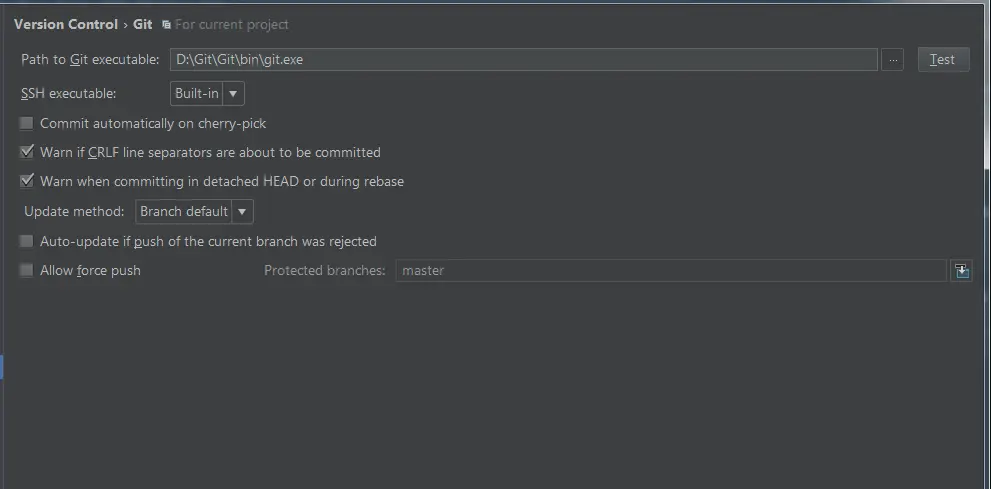Click the Protected branches label

point(324,270)
